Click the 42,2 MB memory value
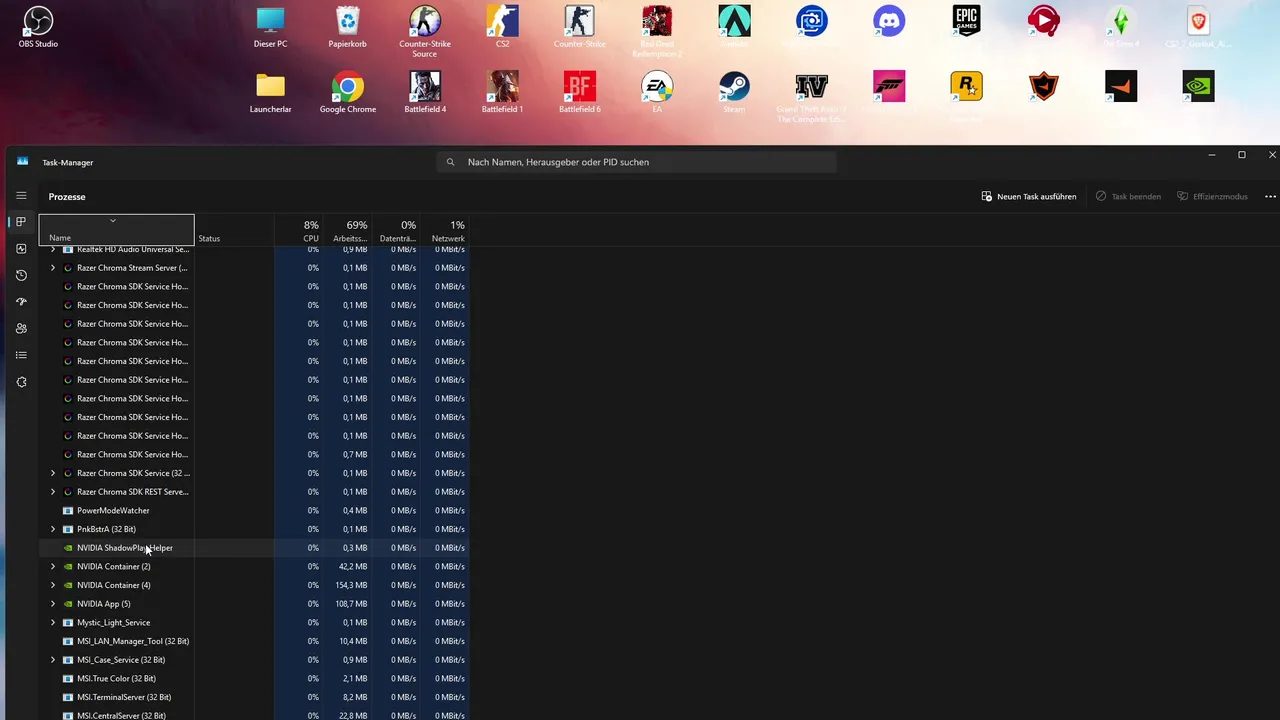Image resolution: width=1280 pixels, height=720 pixels. tap(353, 566)
